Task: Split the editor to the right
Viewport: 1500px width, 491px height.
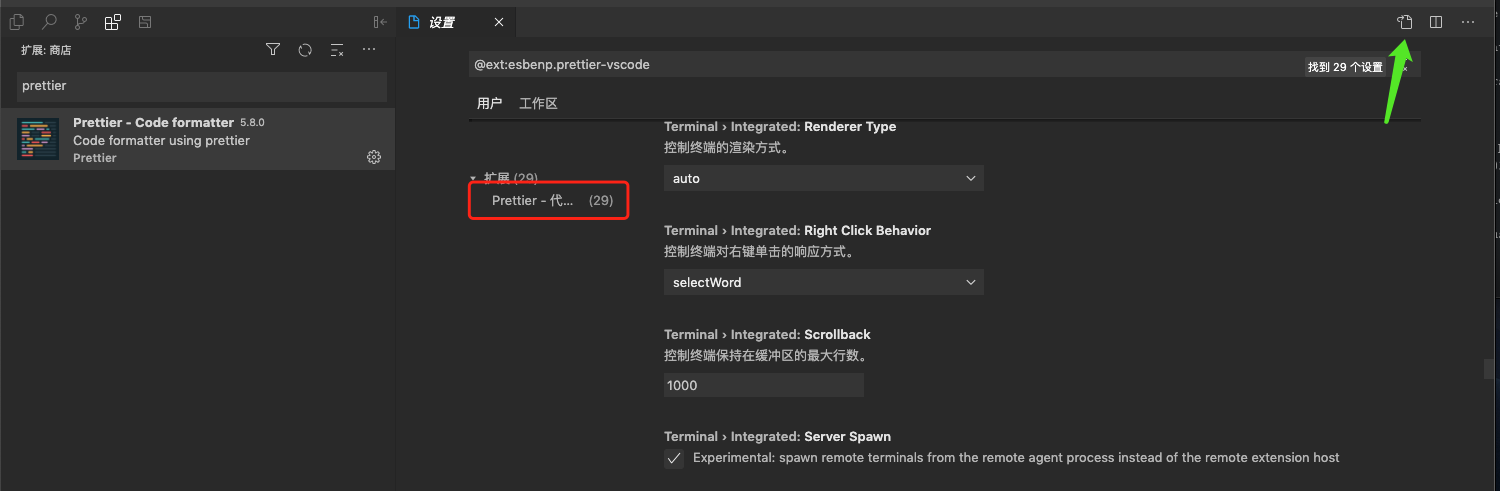Action: click(1436, 22)
